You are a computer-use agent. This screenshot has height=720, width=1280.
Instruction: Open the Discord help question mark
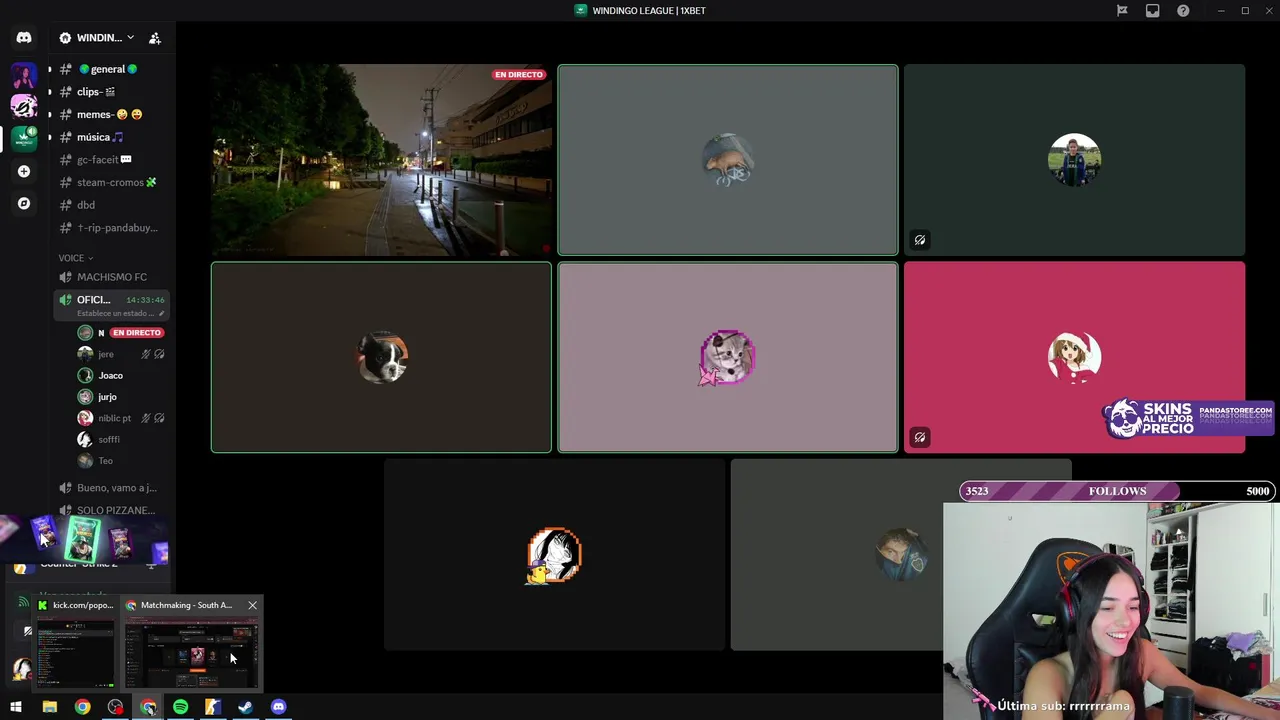(1183, 11)
